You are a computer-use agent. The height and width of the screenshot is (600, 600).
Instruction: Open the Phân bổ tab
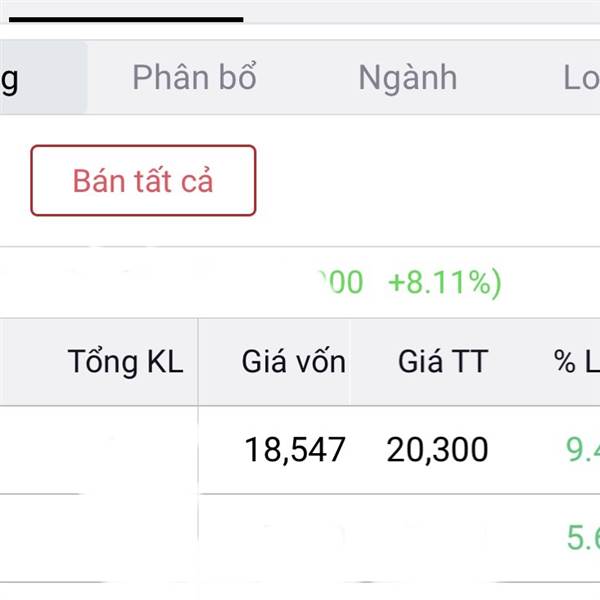coord(194,78)
